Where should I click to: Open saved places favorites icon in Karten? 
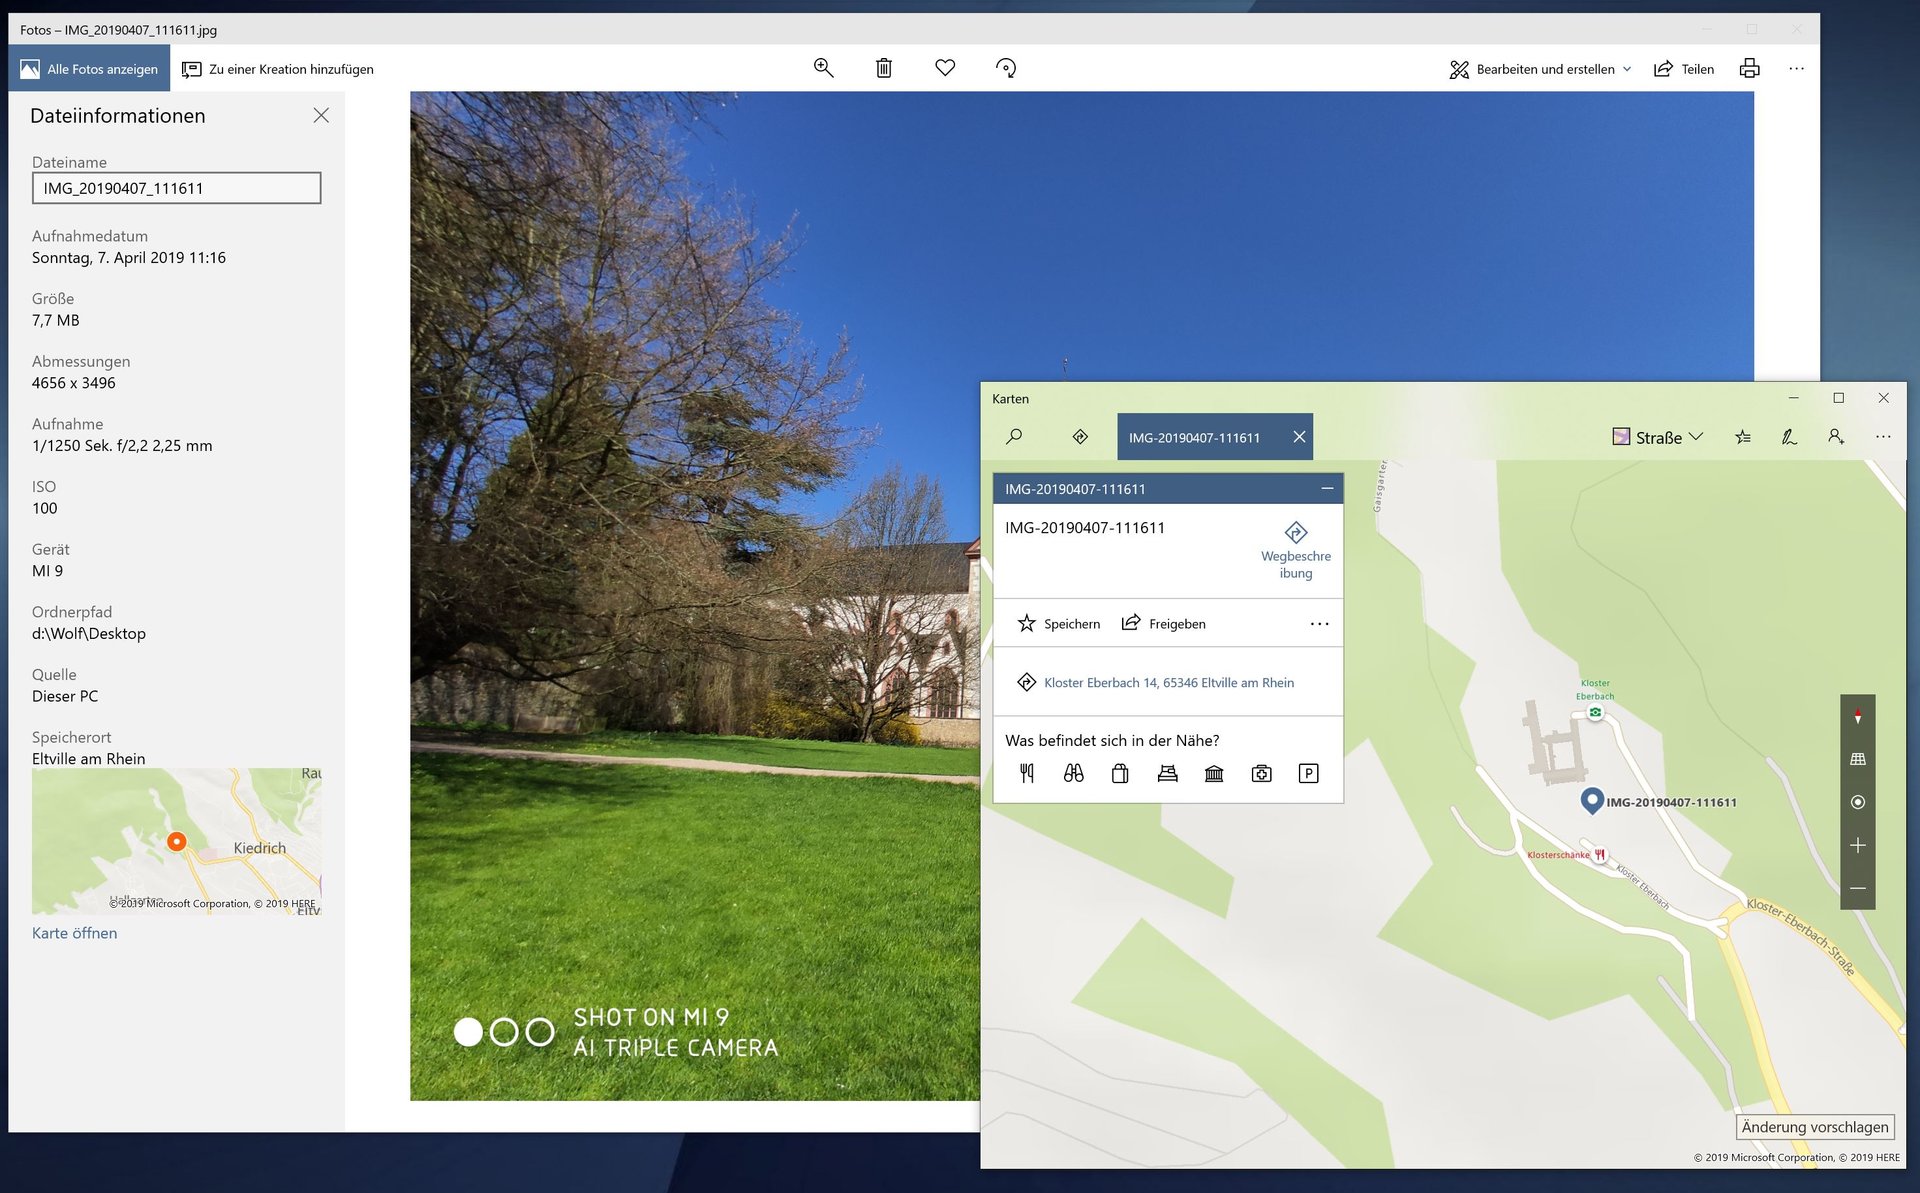[x=1743, y=437]
